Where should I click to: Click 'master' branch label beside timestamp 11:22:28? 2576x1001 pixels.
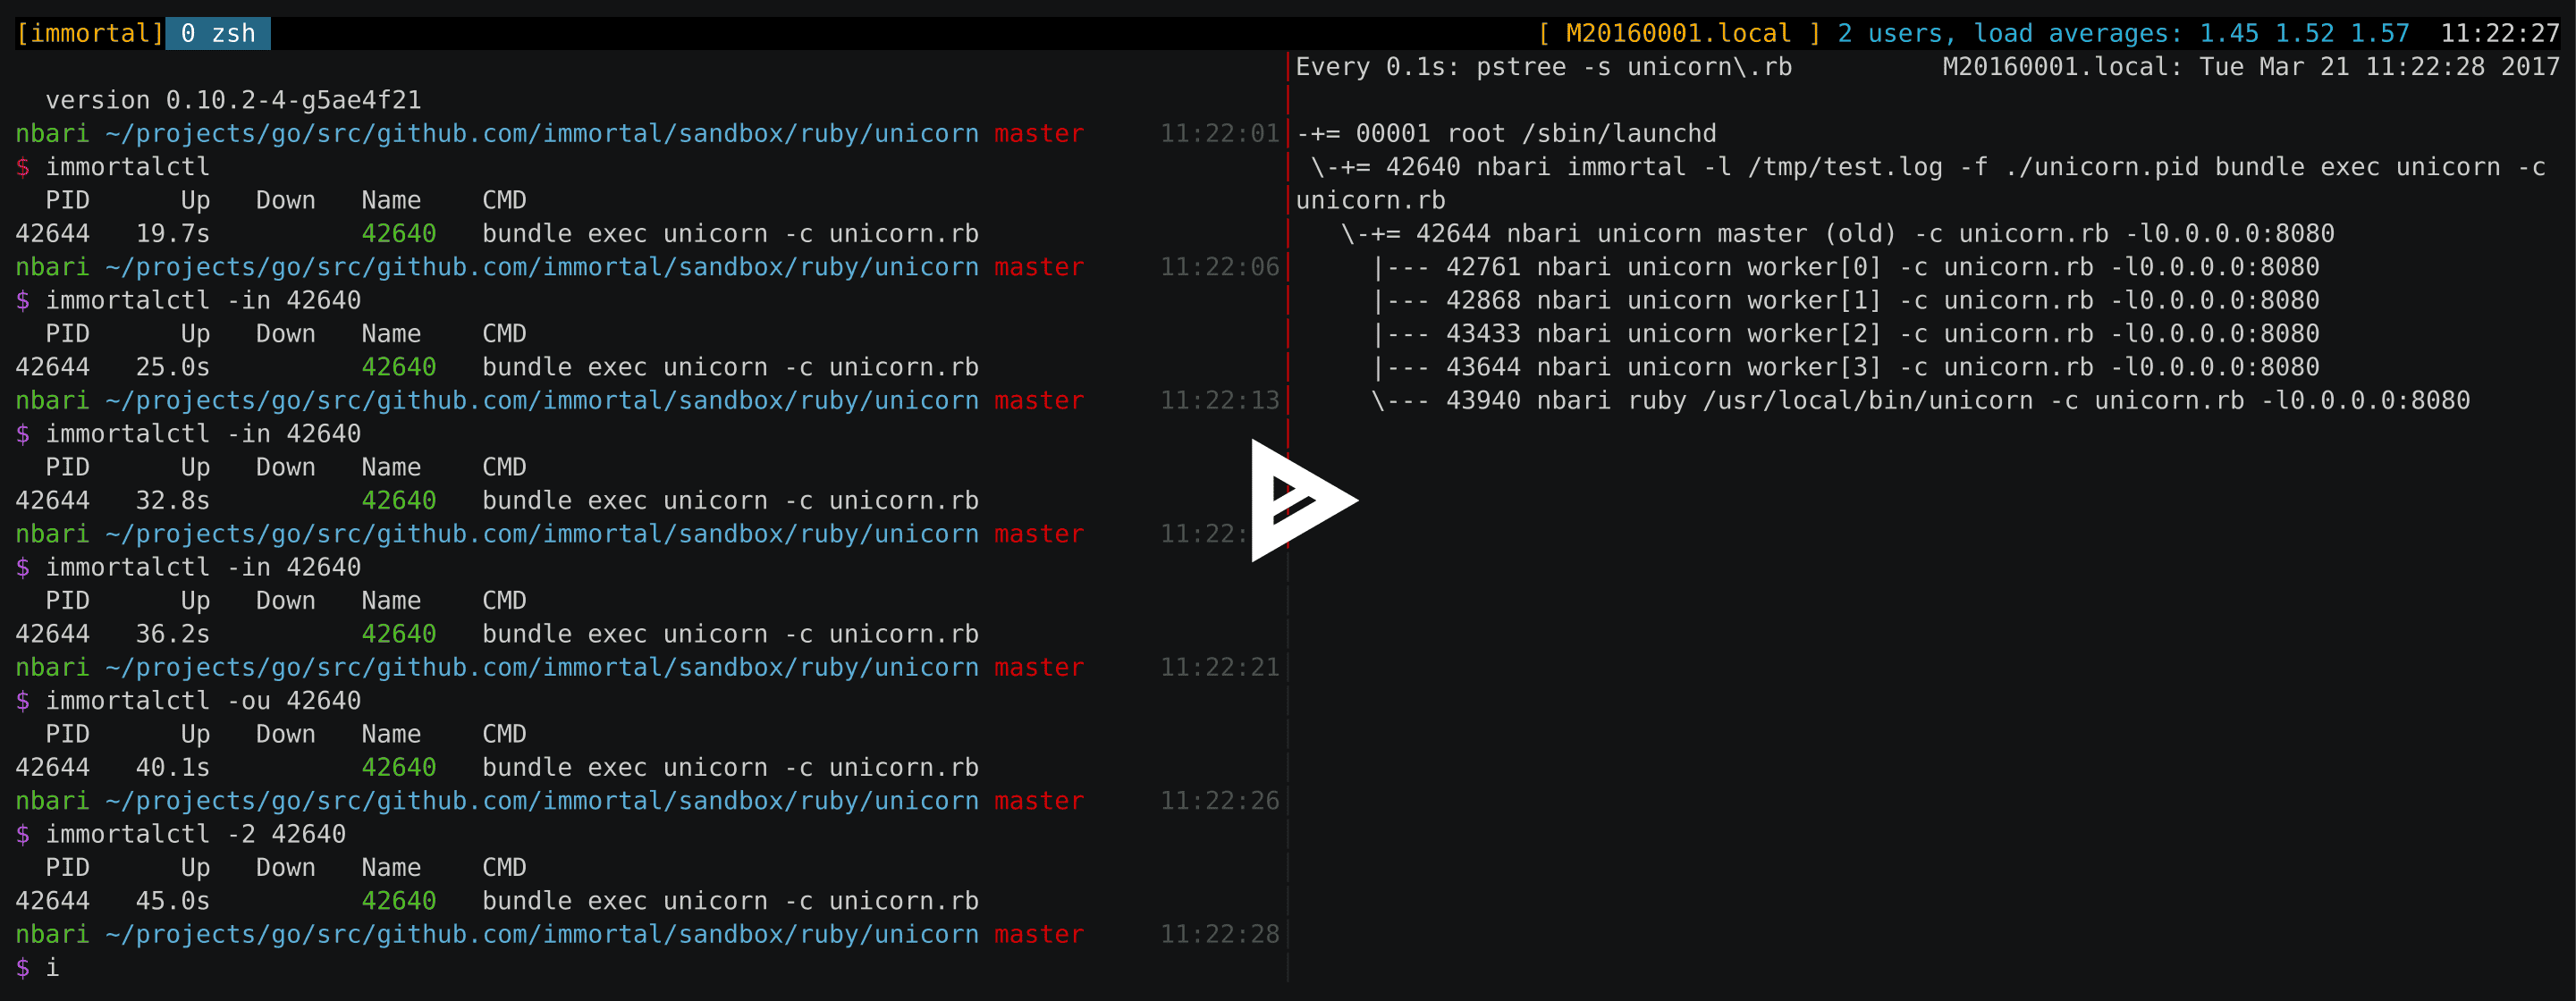(x=1039, y=934)
